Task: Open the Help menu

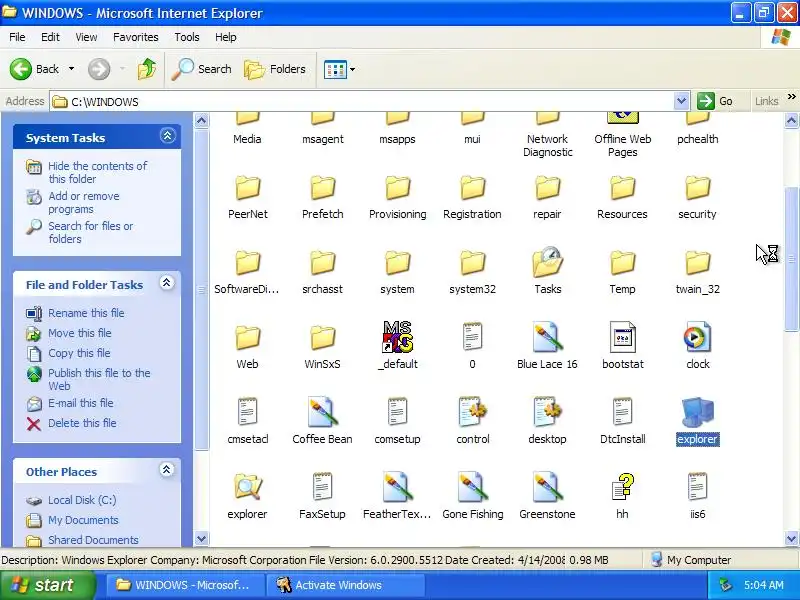Action: point(226,37)
